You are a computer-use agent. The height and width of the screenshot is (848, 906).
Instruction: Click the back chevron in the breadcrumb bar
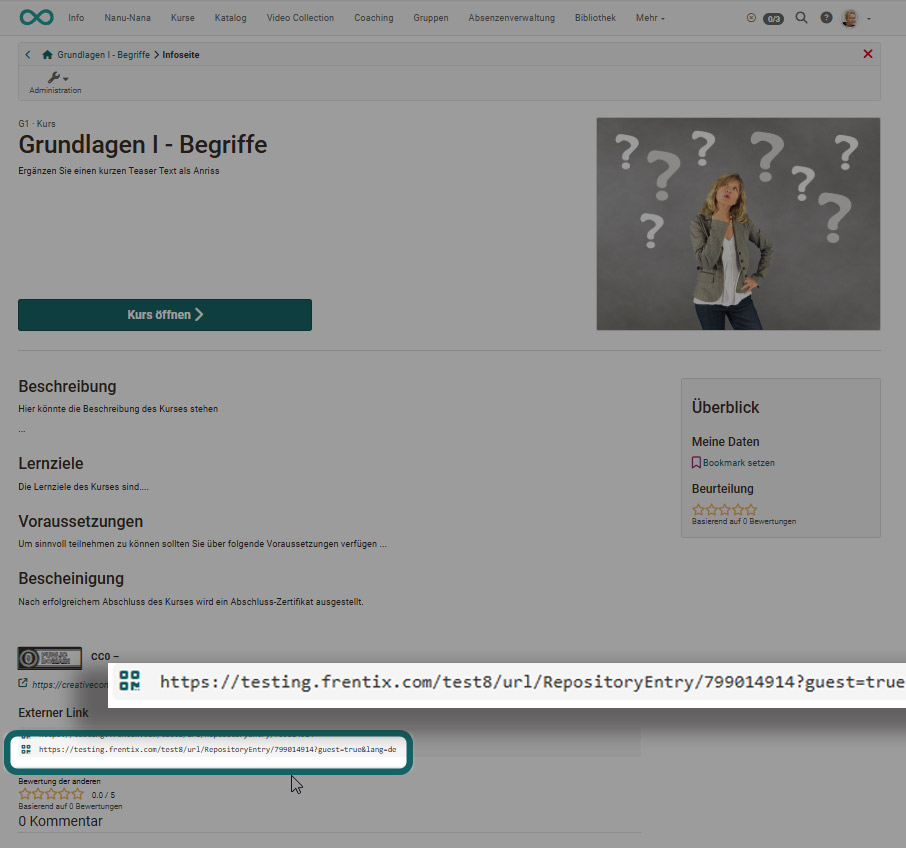27,55
